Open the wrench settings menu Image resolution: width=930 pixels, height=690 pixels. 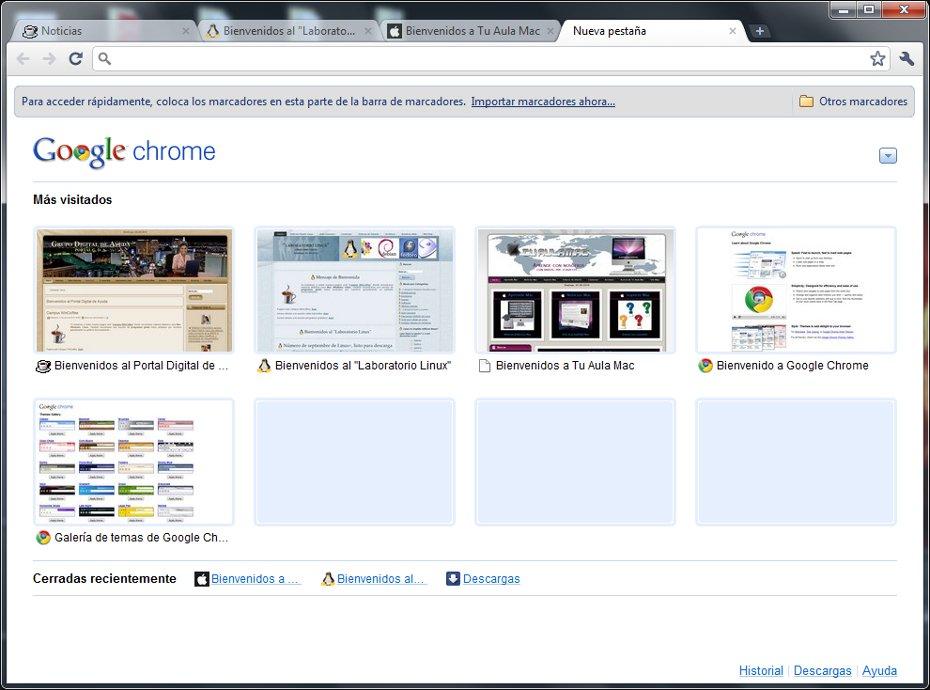(907, 58)
